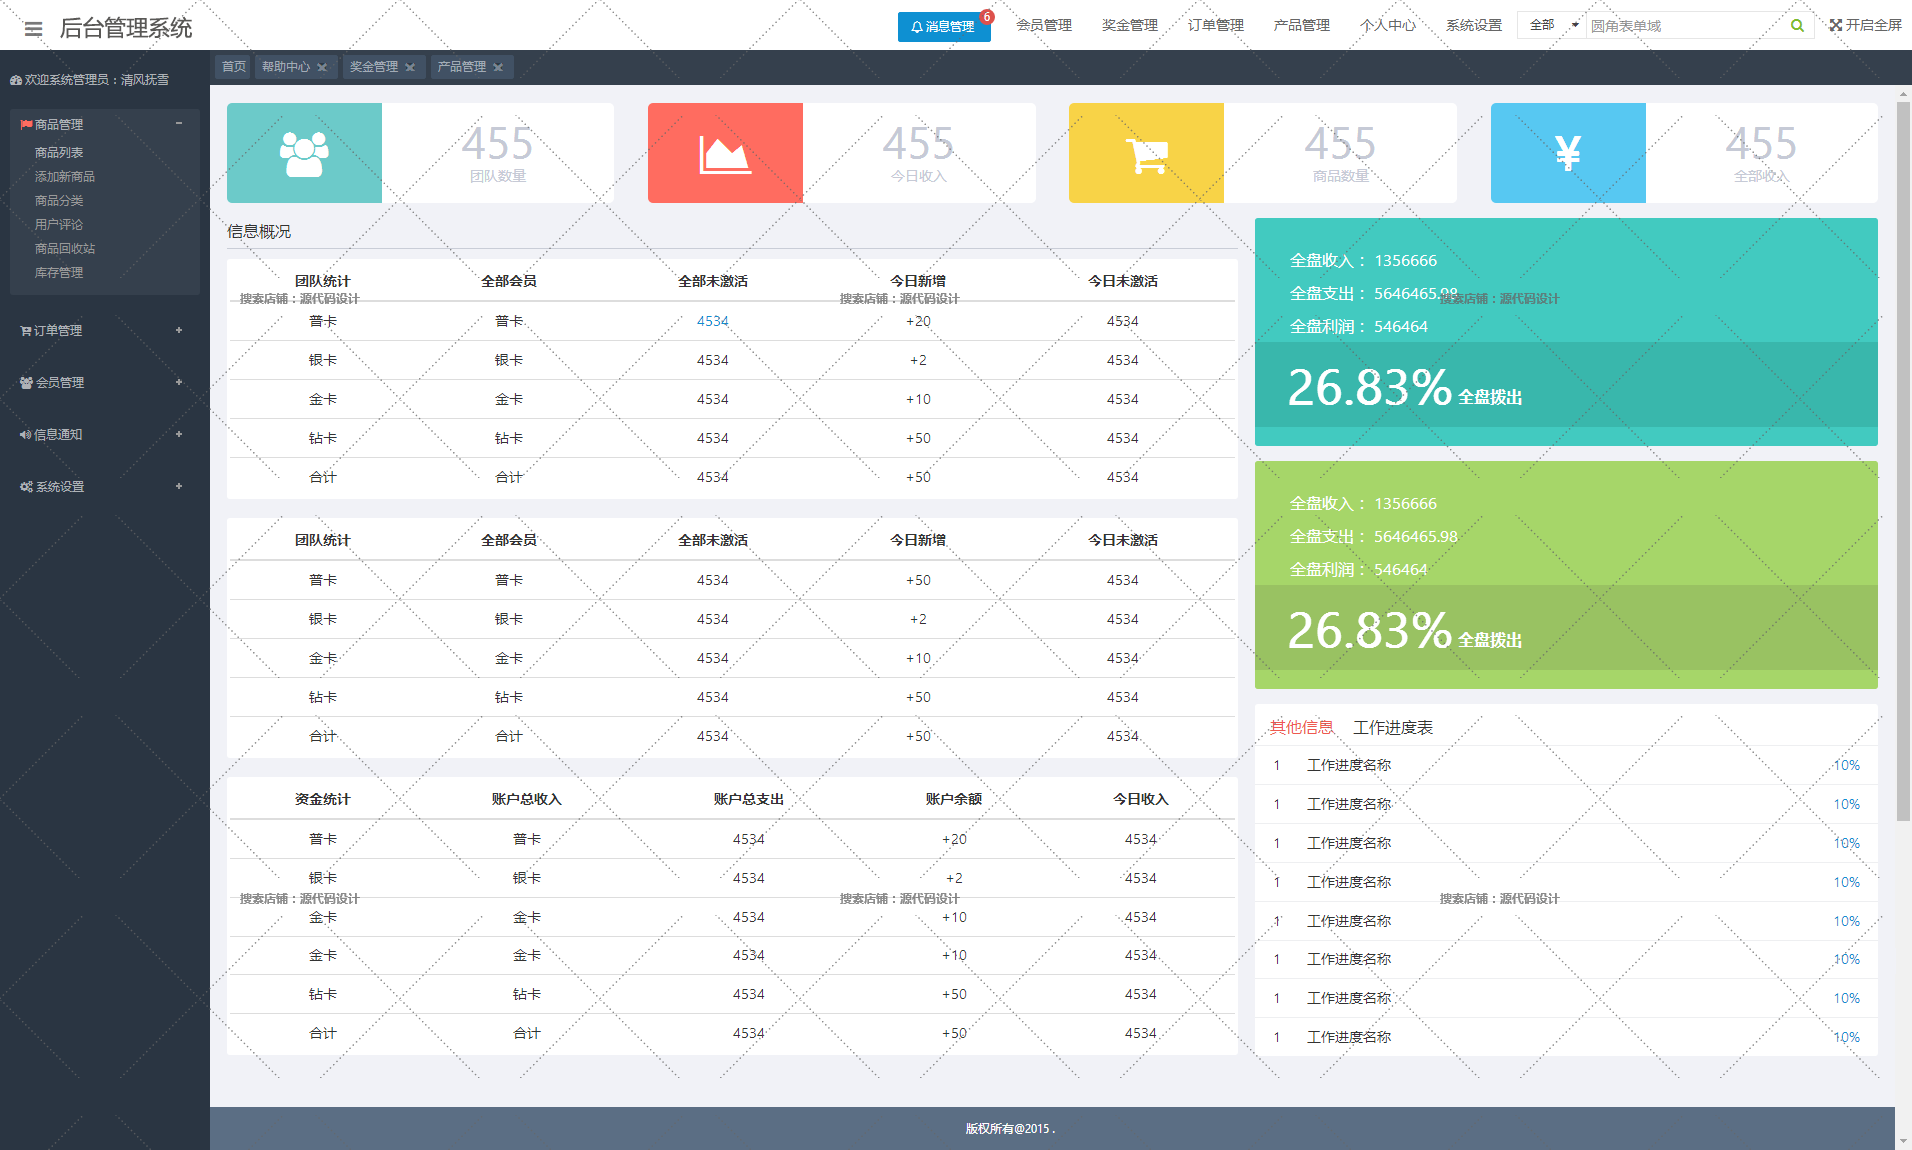The image size is (1912, 1150).
Task: Open the 商品列表 sidebar link
Action: click(59, 153)
